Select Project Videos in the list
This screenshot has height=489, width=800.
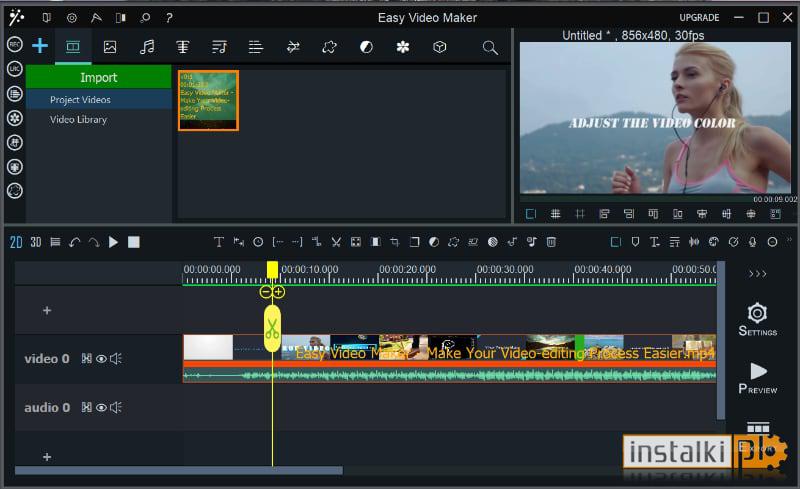[98, 100]
